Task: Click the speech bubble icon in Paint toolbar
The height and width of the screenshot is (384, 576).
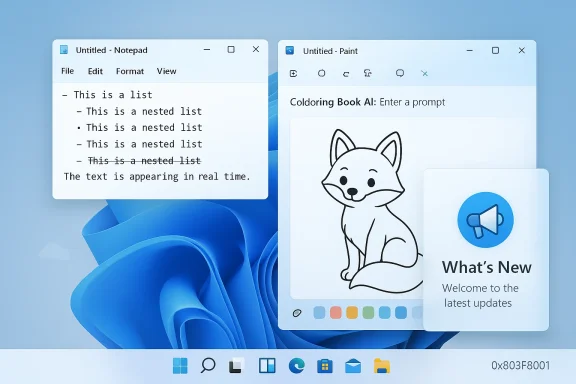Action: [x=400, y=73]
